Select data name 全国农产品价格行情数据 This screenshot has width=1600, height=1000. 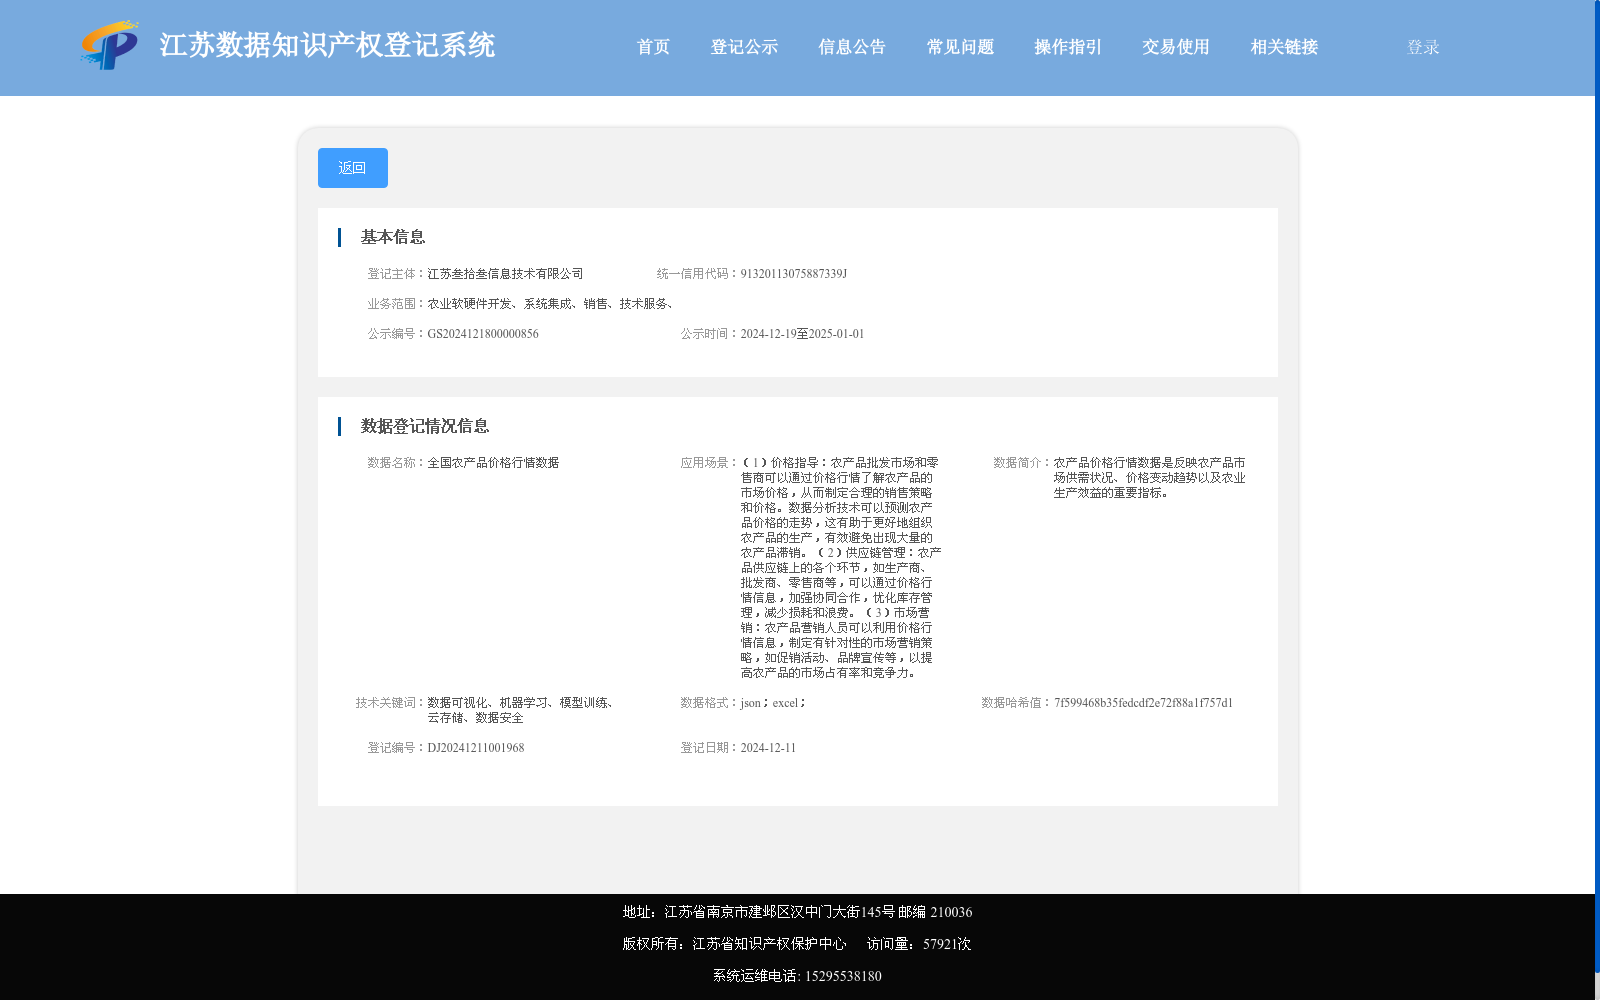pyautogui.click(x=493, y=463)
